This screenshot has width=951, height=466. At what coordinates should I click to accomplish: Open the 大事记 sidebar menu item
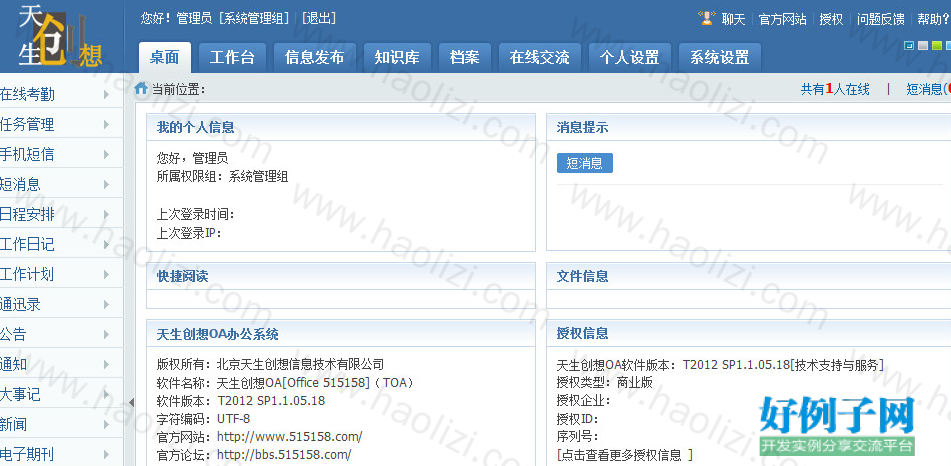point(61,394)
